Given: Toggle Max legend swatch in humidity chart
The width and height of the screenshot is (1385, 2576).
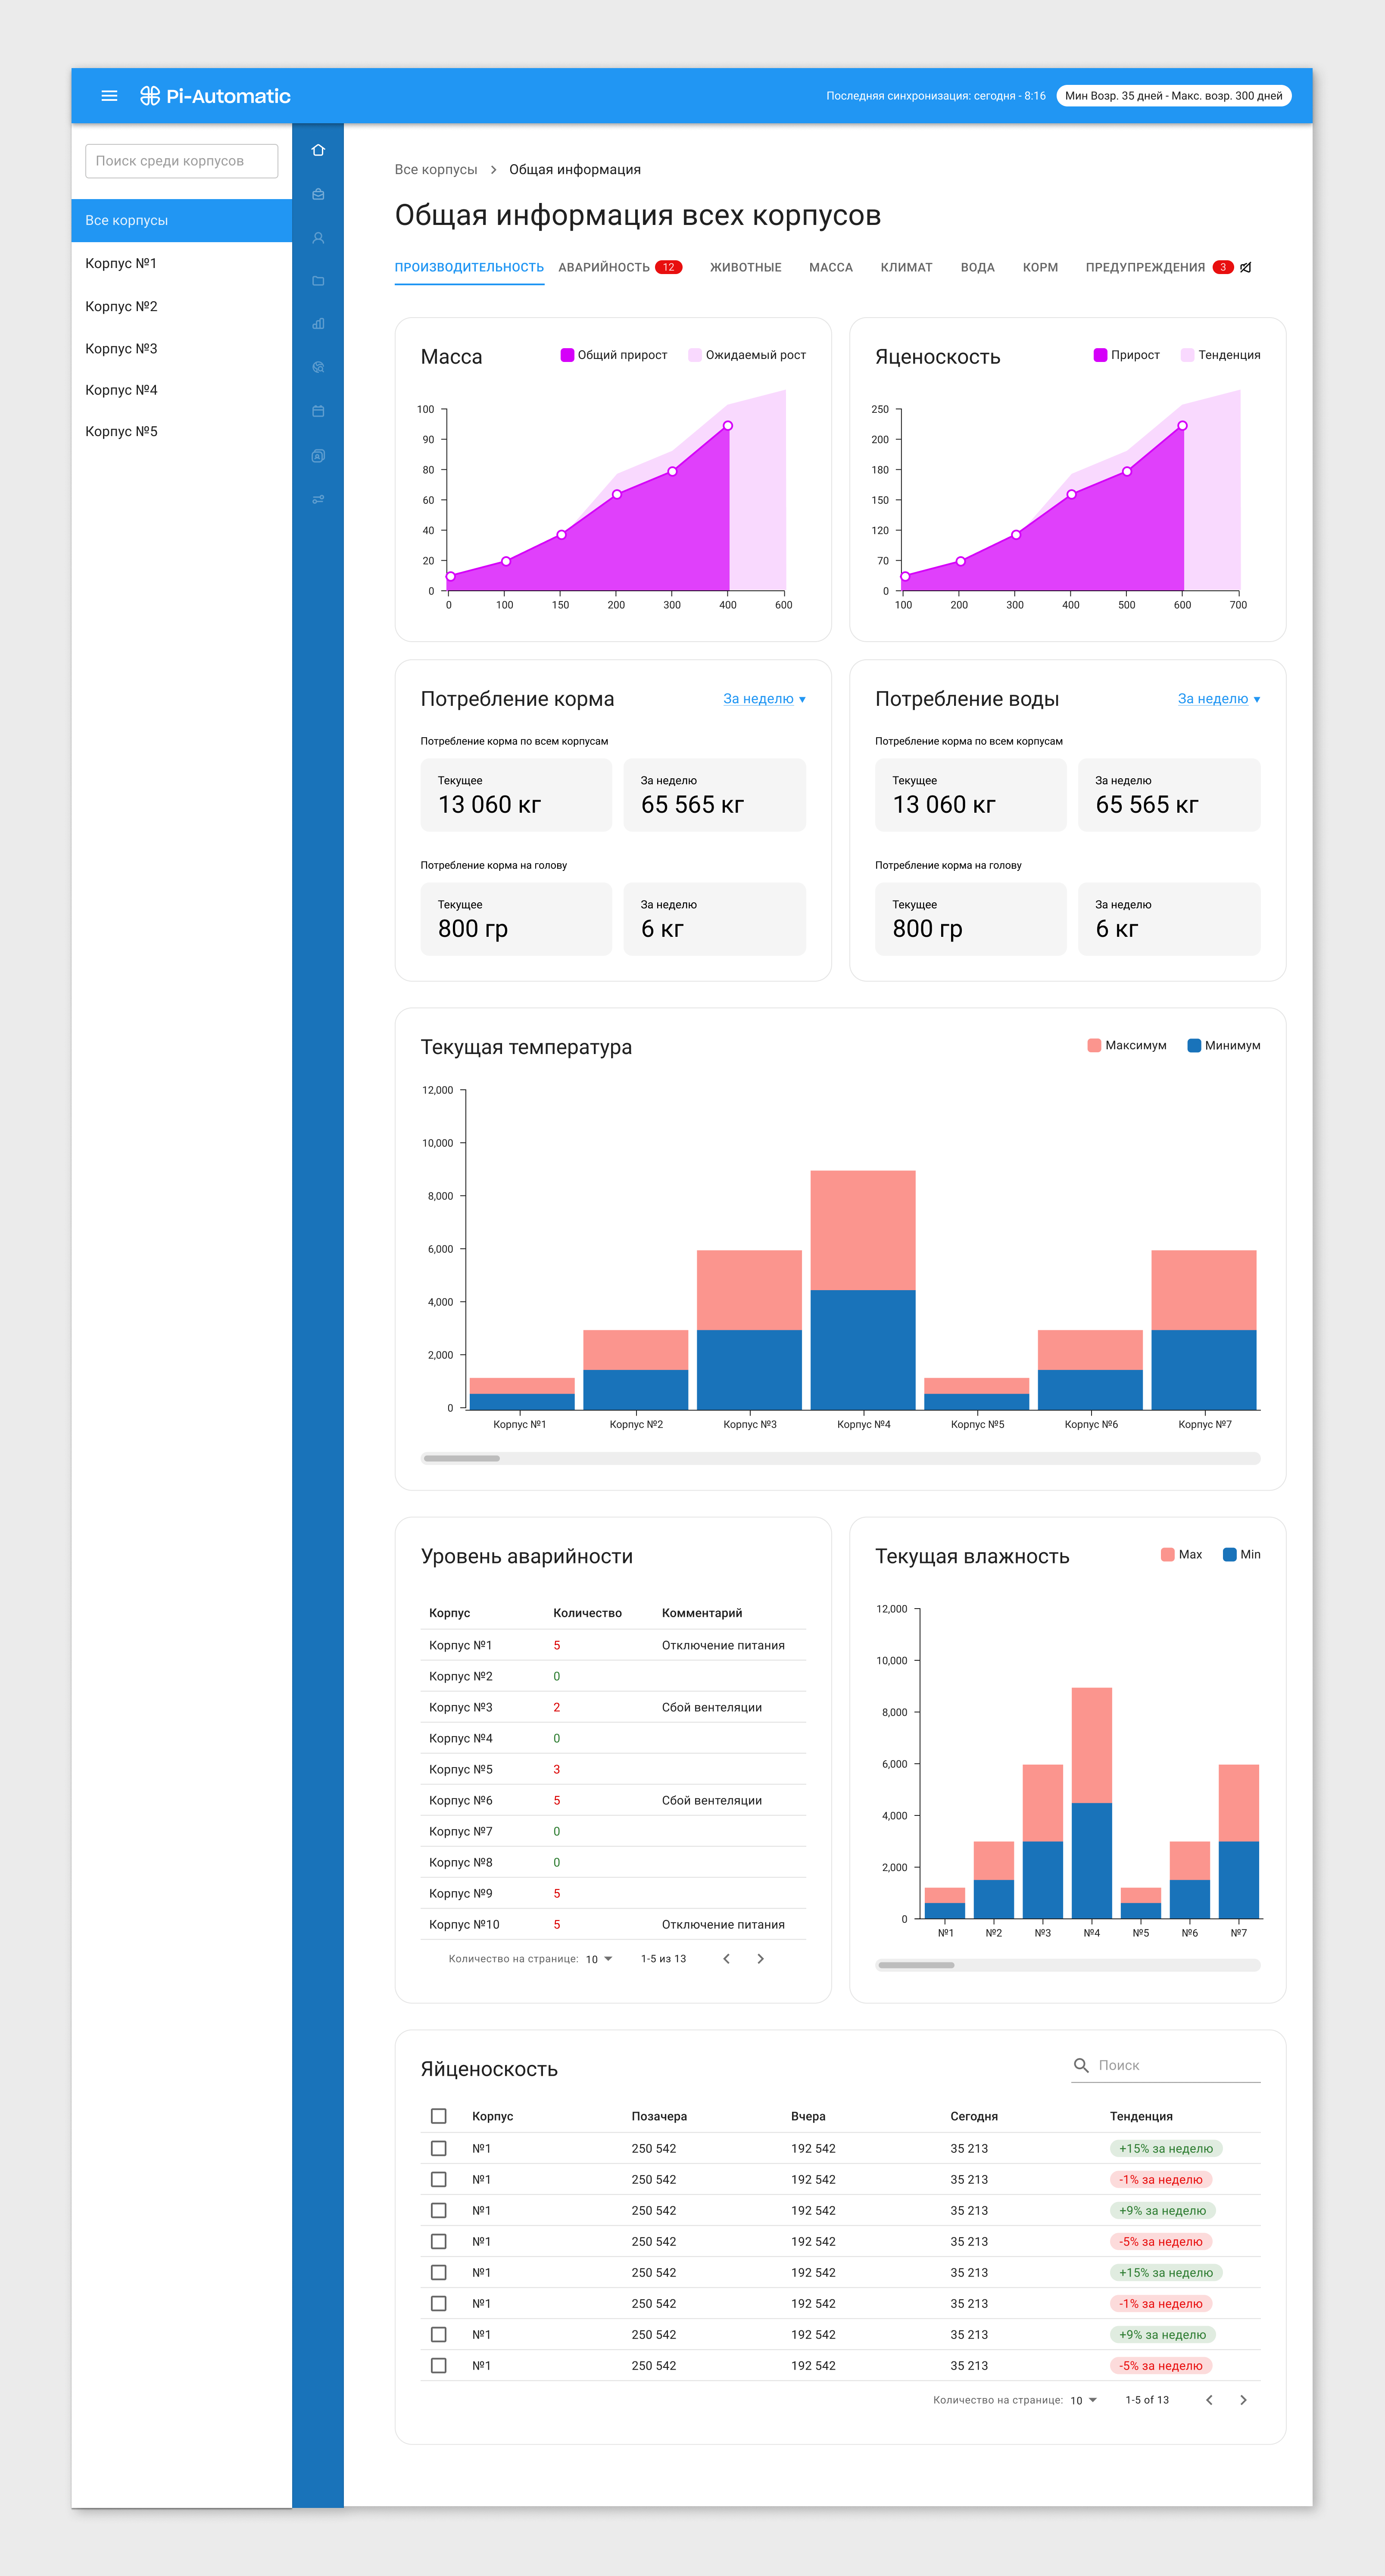Looking at the screenshot, I should click(1168, 1554).
